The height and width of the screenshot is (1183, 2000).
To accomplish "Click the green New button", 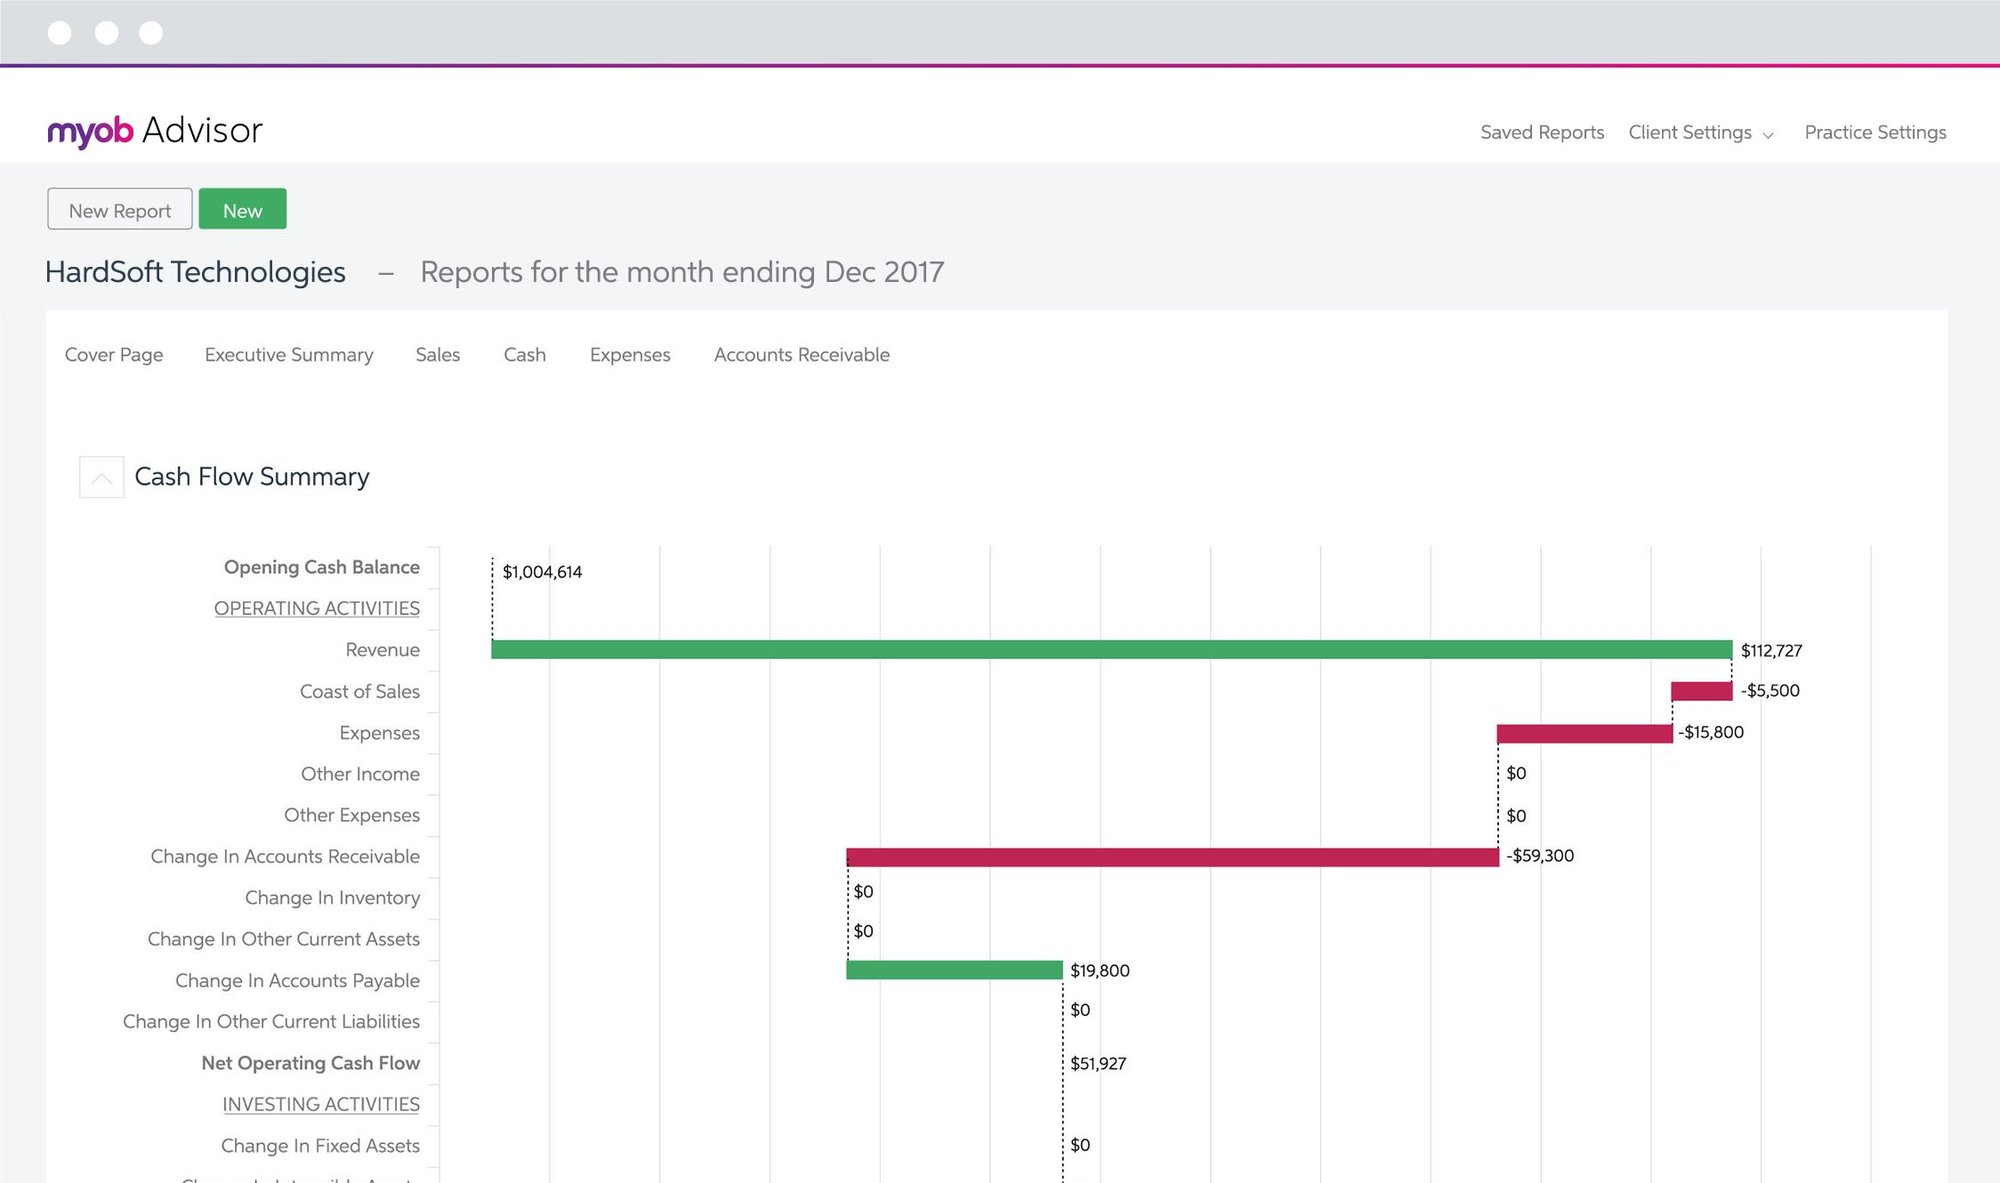I will click(x=242, y=209).
